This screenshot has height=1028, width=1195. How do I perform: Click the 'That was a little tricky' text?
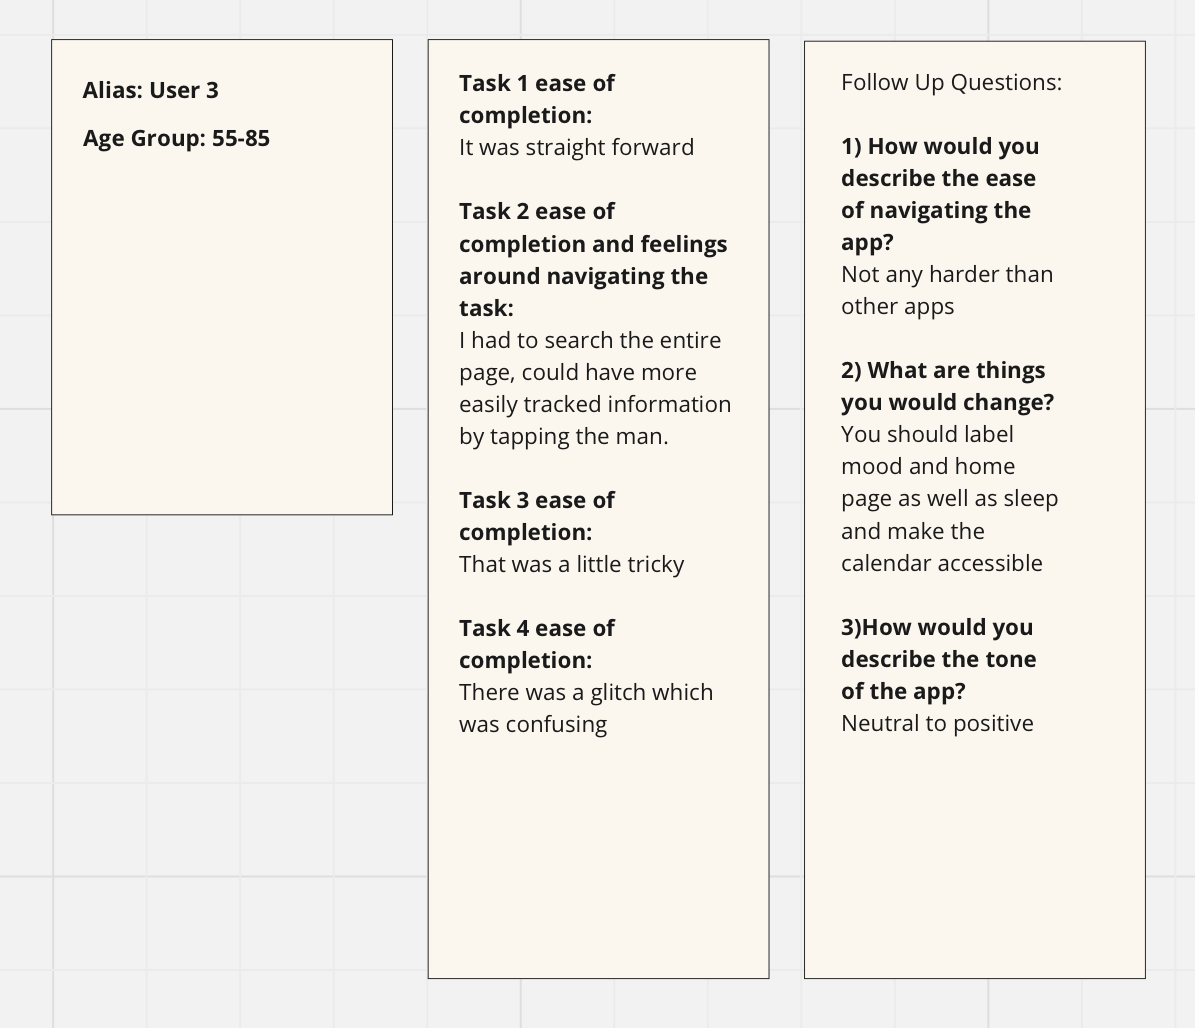pos(571,564)
